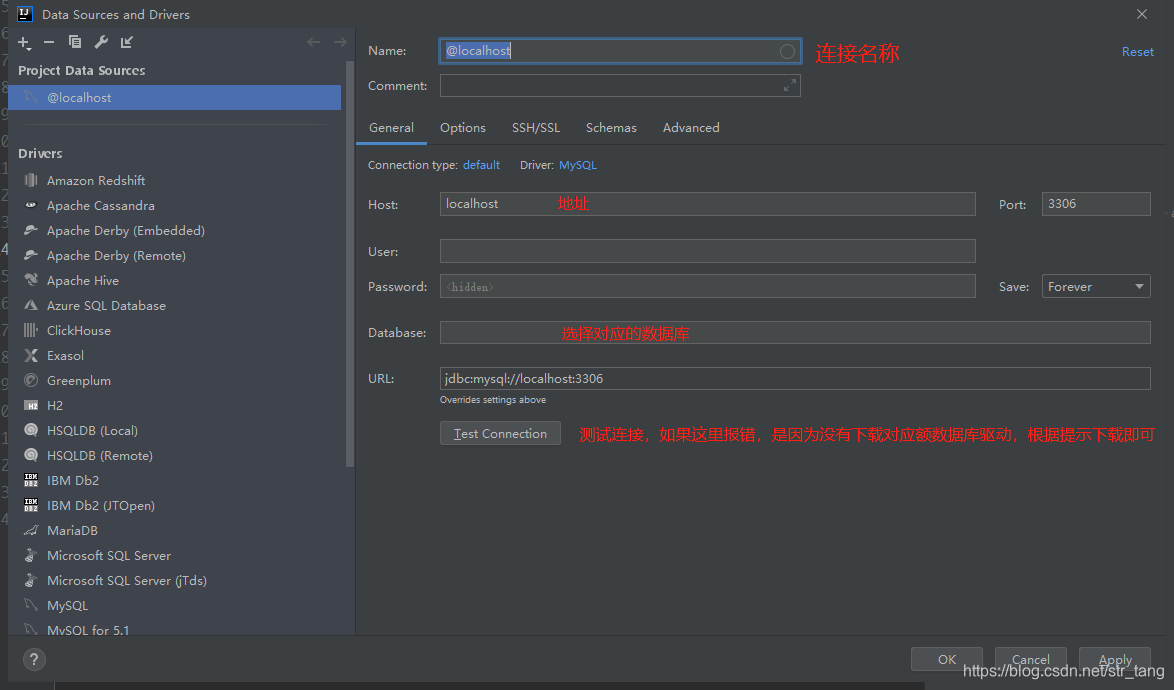Click the Apache Hive driver icon
1174x690 pixels.
point(31,280)
